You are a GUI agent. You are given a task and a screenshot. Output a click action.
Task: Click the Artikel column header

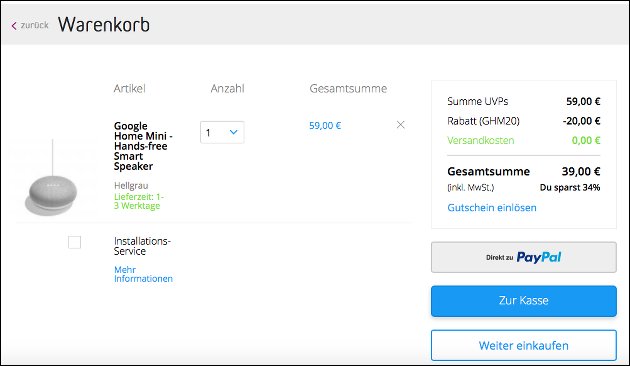coord(129,88)
